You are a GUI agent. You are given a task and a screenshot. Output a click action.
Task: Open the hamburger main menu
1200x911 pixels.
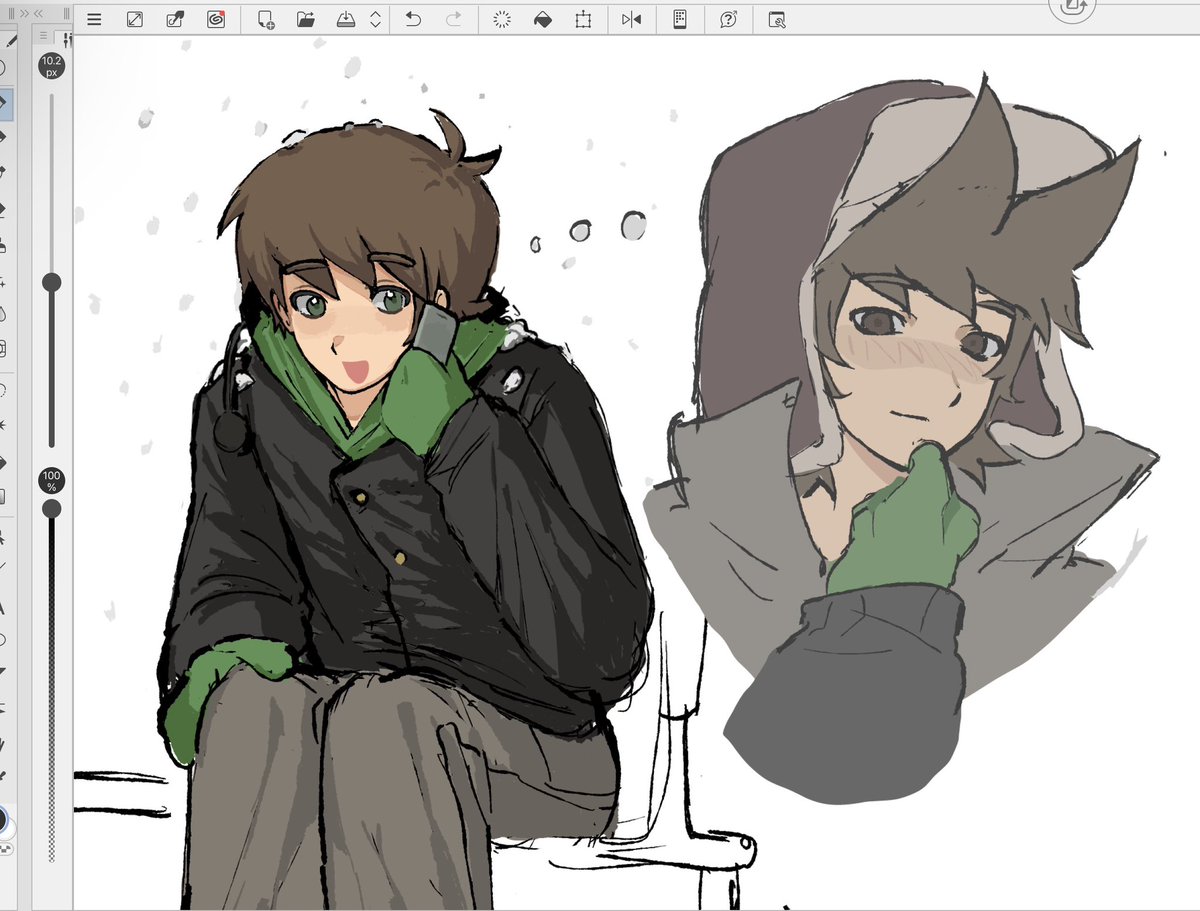[x=94, y=19]
